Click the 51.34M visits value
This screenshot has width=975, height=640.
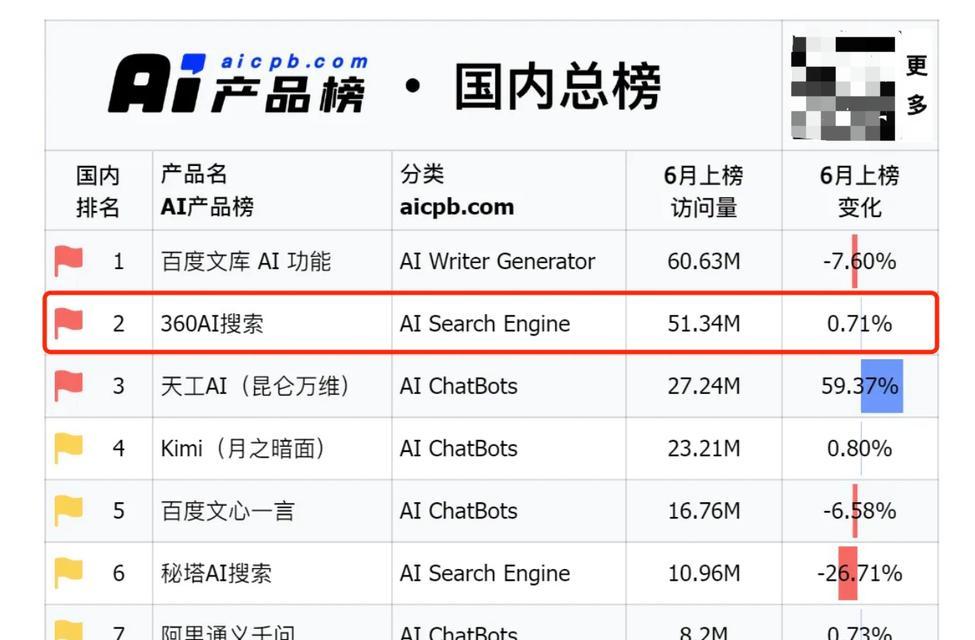(x=704, y=323)
